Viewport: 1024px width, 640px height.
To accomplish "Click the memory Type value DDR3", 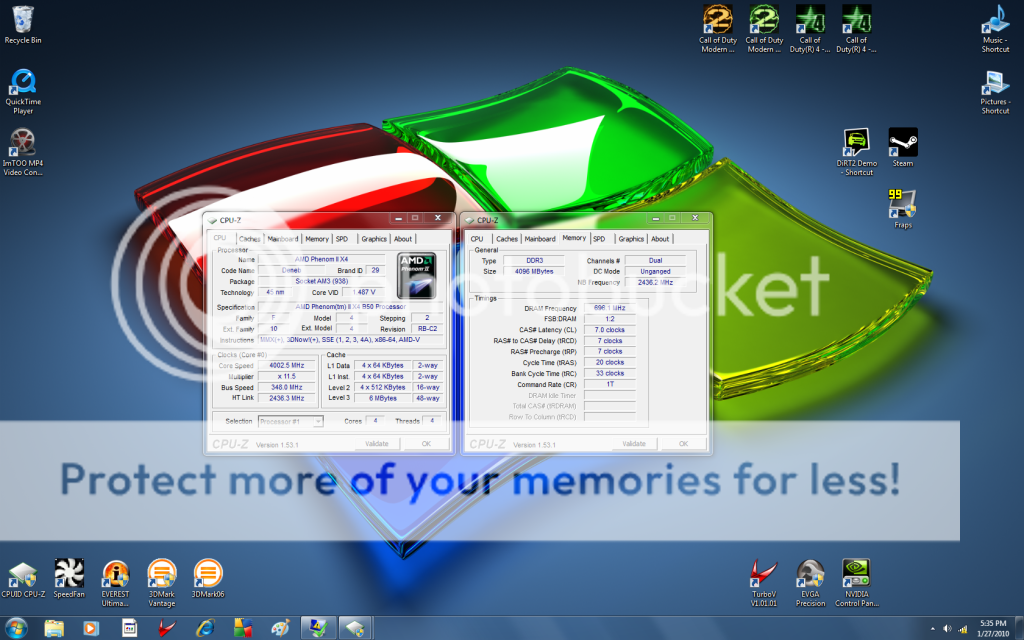I will pos(534,261).
